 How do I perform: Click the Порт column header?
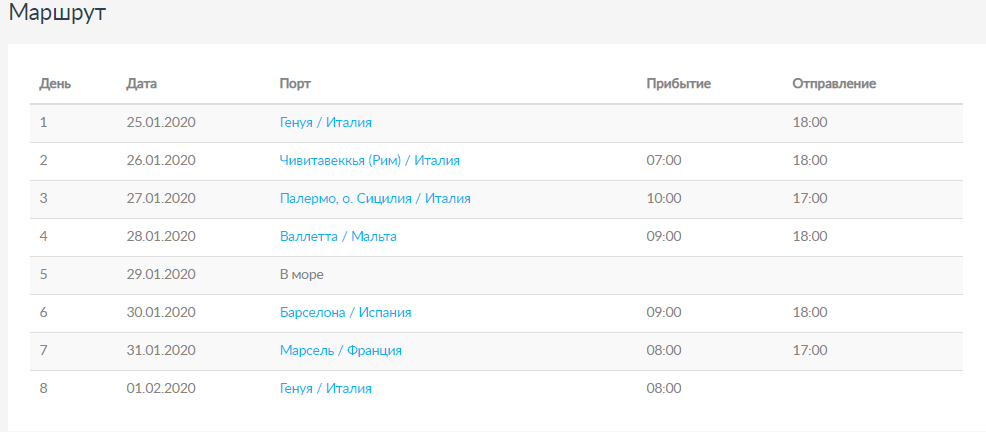[x=295, y=83]
